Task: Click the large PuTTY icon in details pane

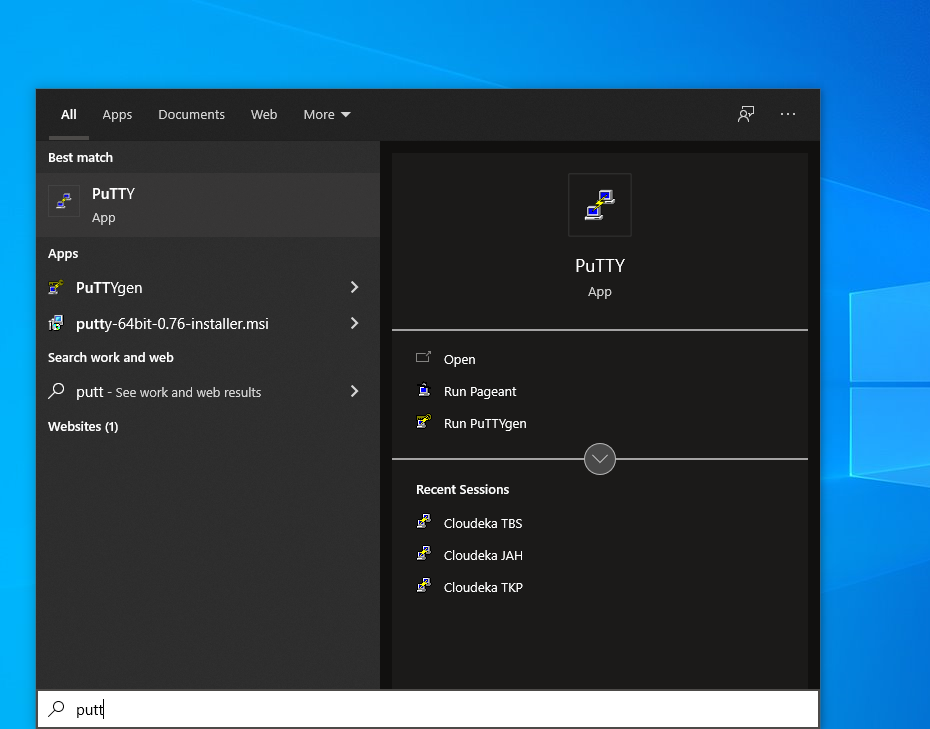Action: click(x=599, y=205)
